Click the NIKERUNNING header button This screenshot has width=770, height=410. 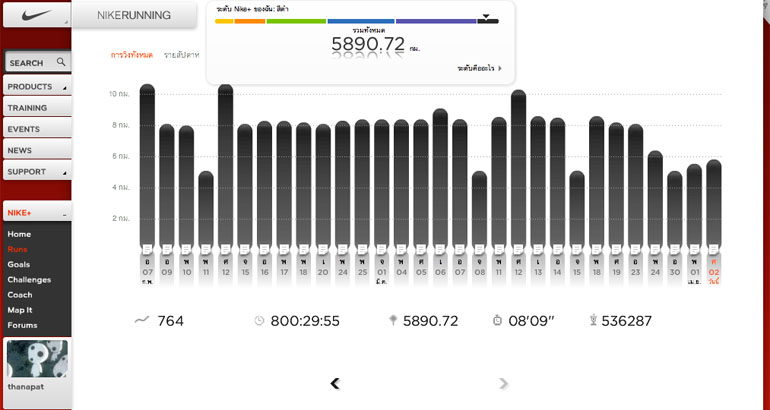click(134, 15)
